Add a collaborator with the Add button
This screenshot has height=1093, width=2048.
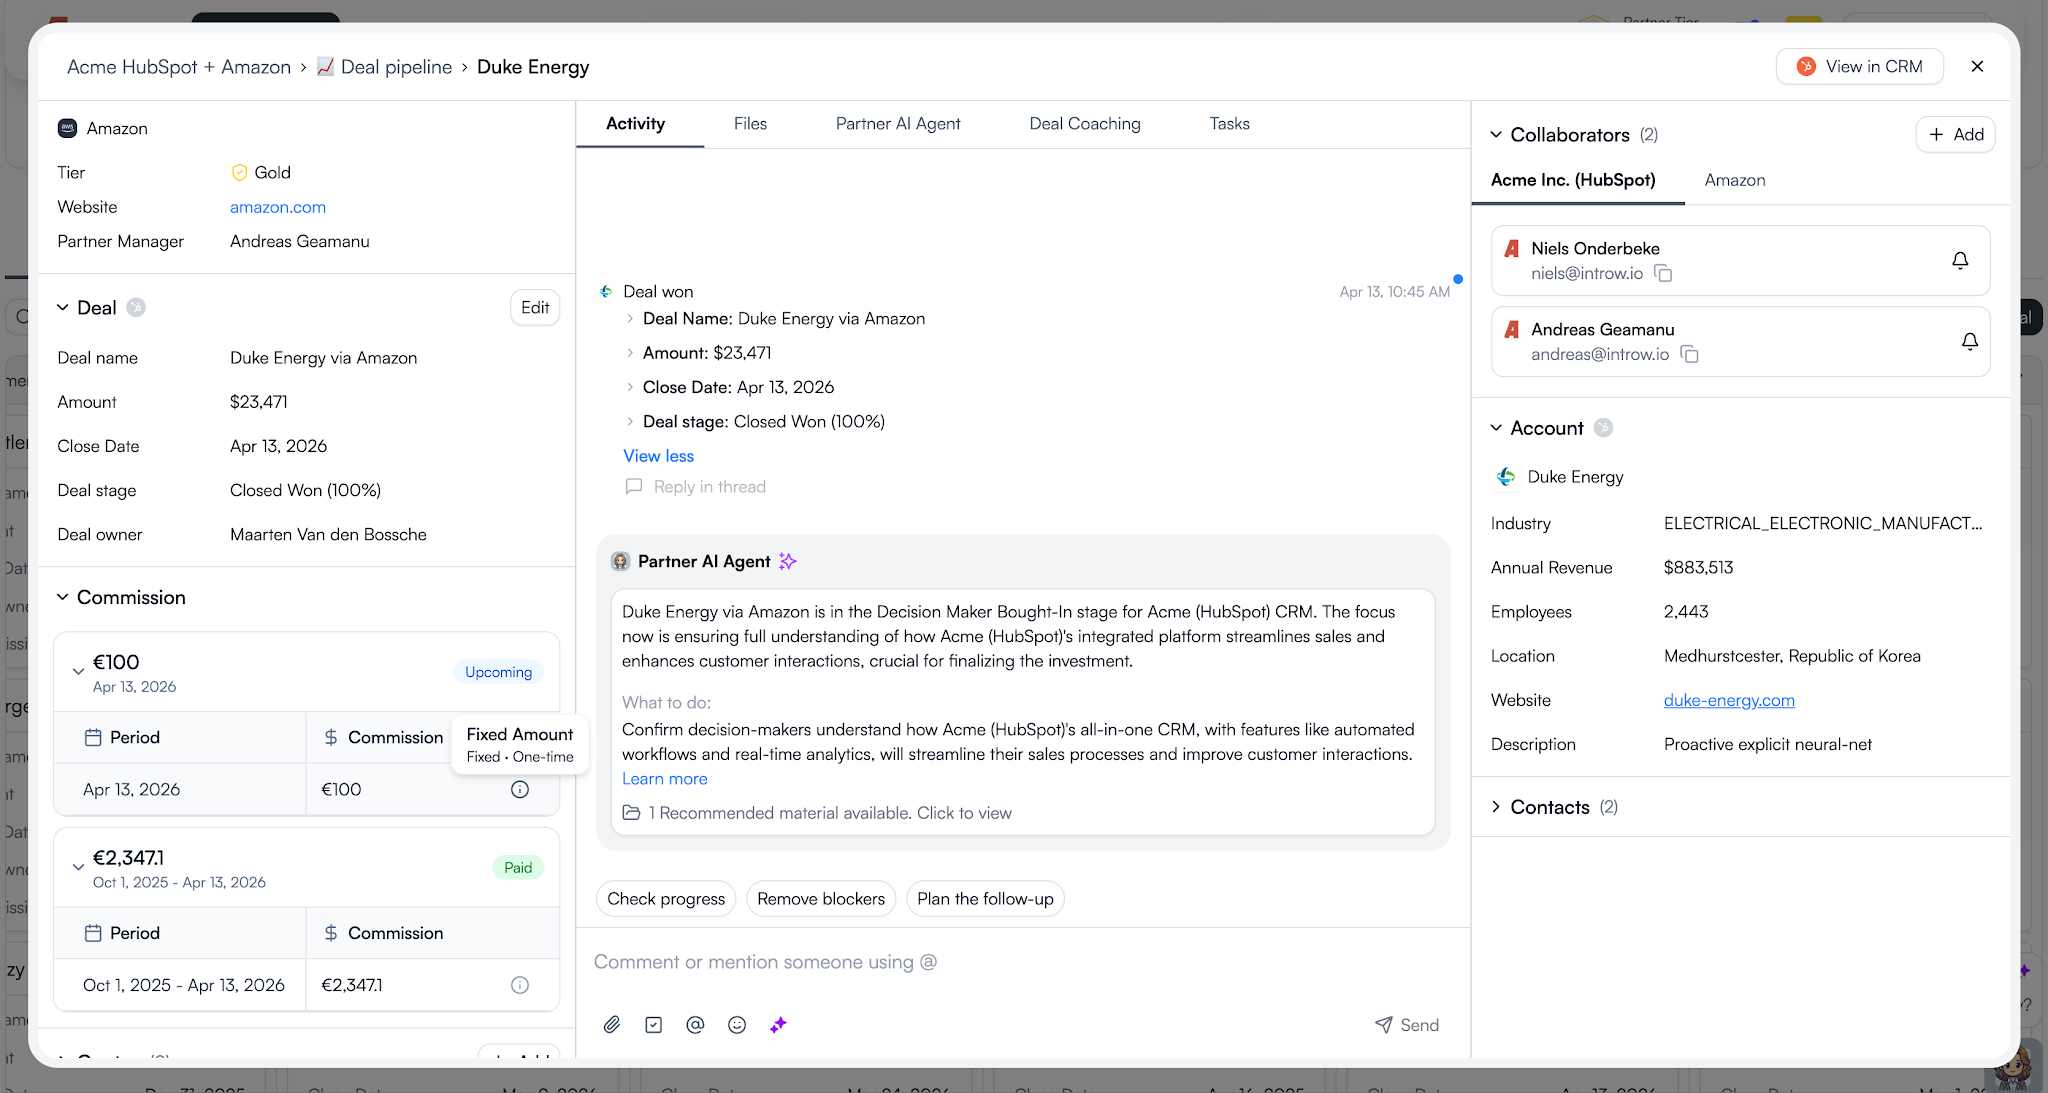tap(1956, 135)
